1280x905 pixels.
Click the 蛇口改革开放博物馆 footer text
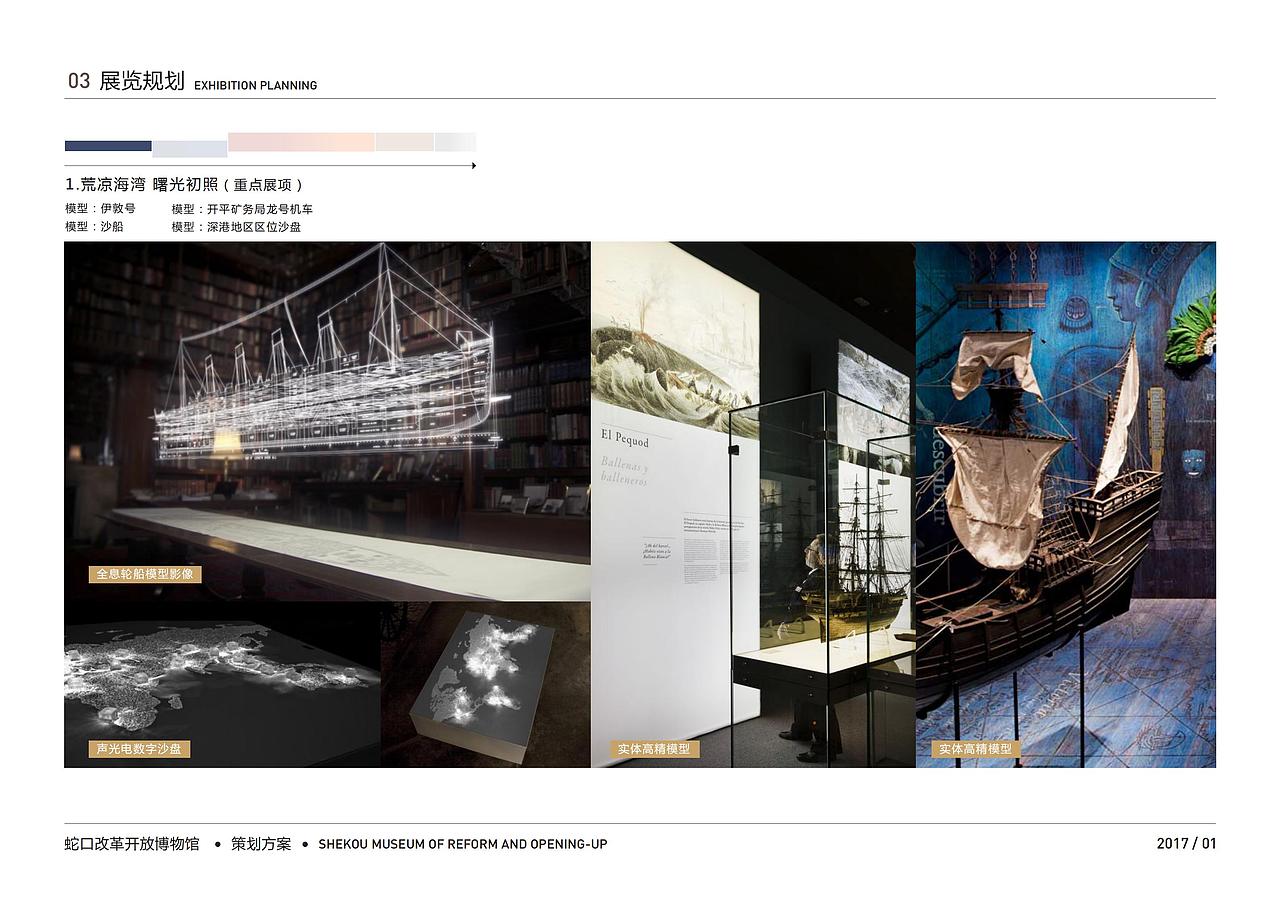tap(130, 844)
